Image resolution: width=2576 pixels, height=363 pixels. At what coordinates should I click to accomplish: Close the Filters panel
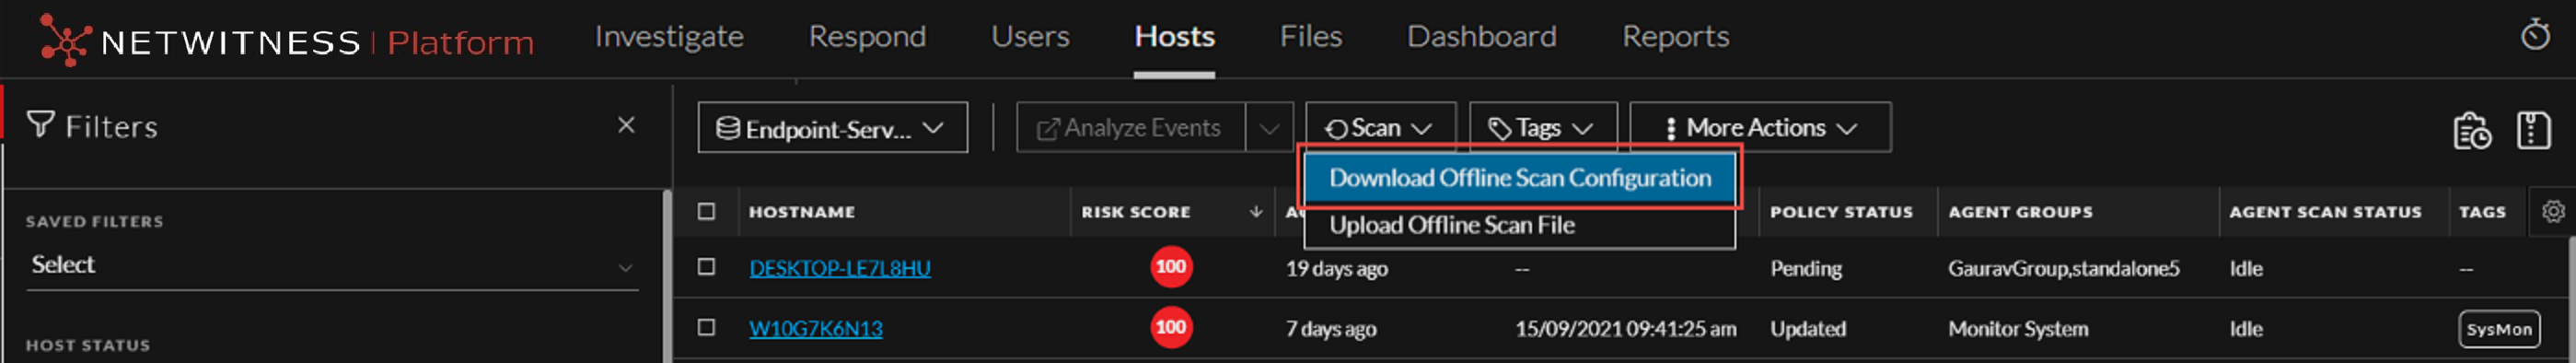click(x=626, y=125)
